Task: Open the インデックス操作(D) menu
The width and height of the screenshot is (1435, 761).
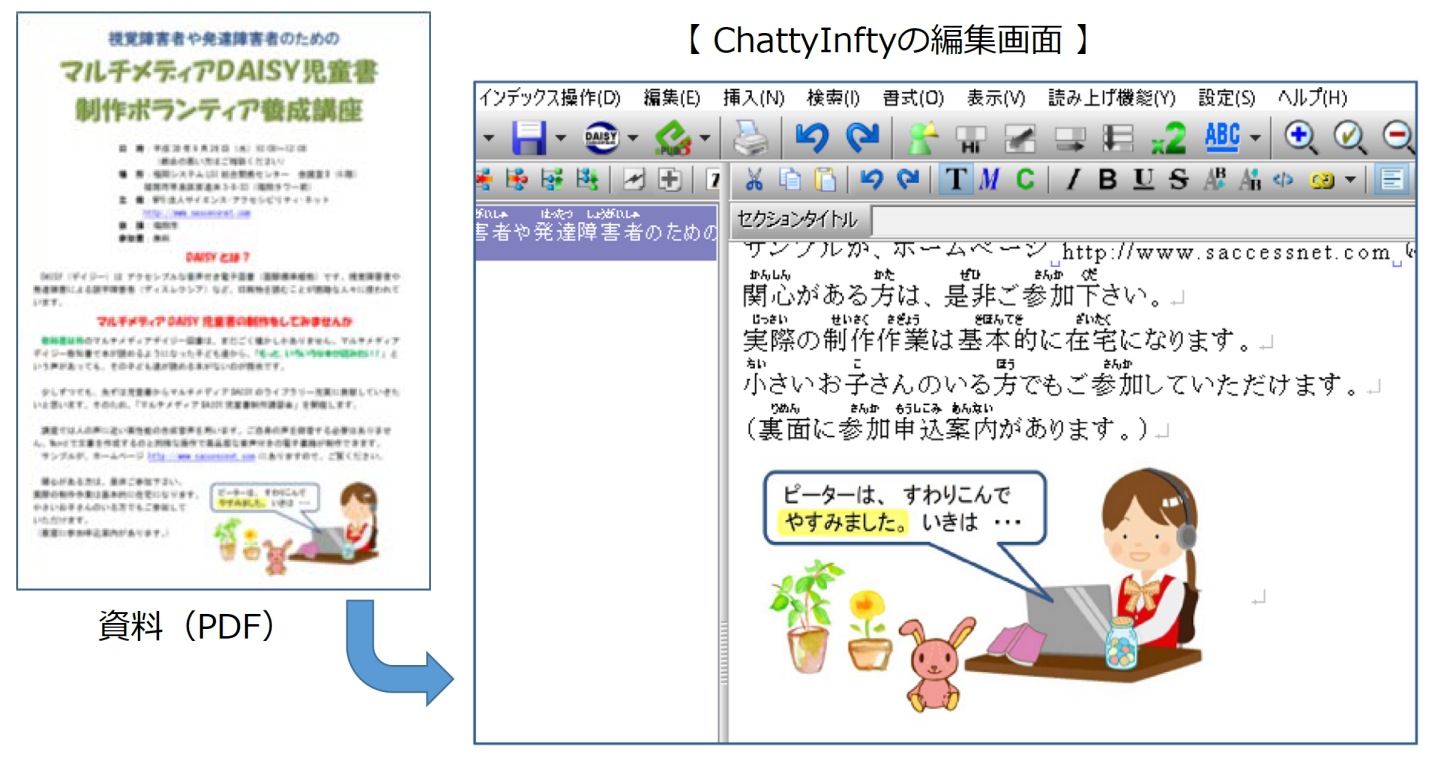Action: click(x=550, y=98)
